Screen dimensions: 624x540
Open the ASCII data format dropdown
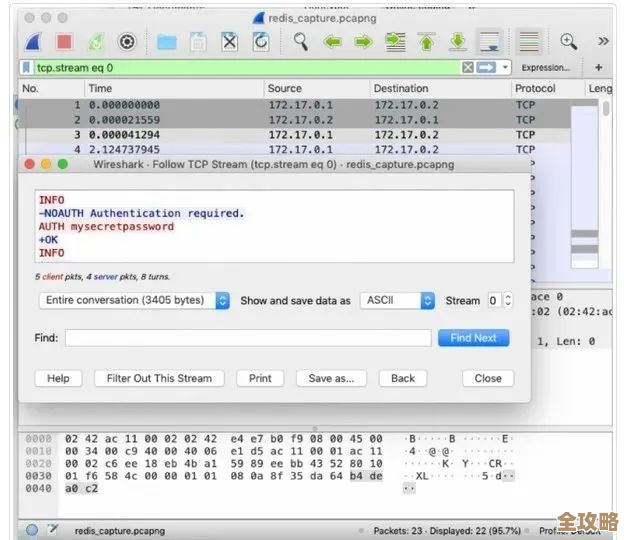pos(398,300)
